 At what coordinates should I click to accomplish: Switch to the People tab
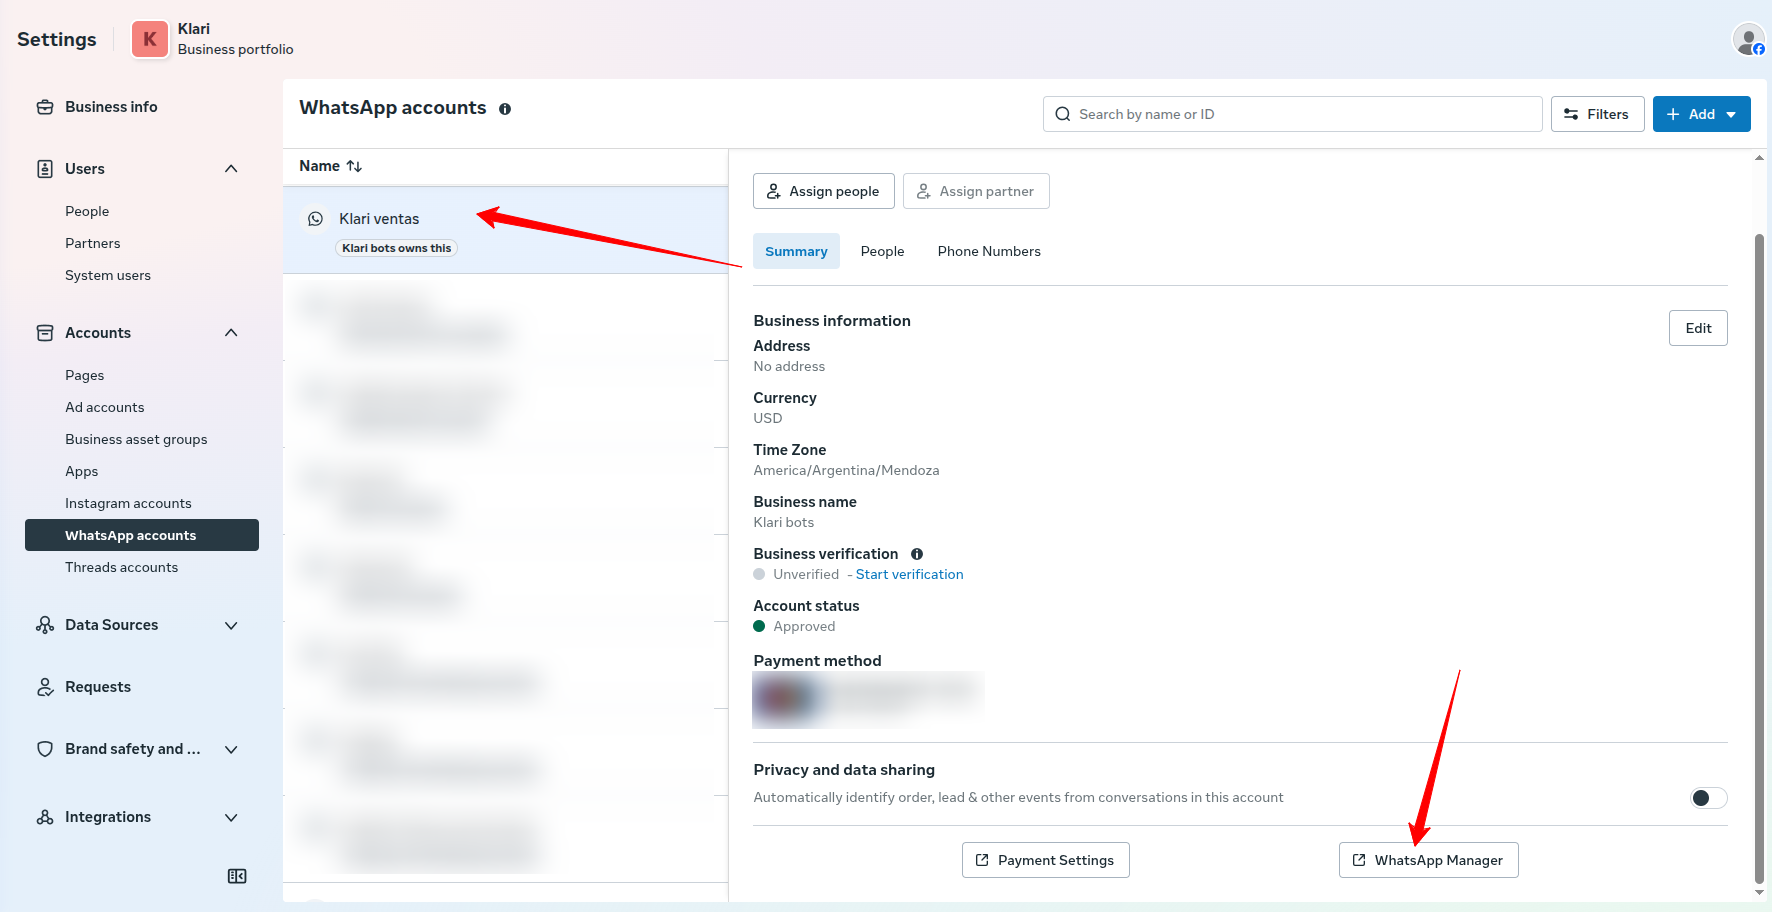(x=882, y=251)
